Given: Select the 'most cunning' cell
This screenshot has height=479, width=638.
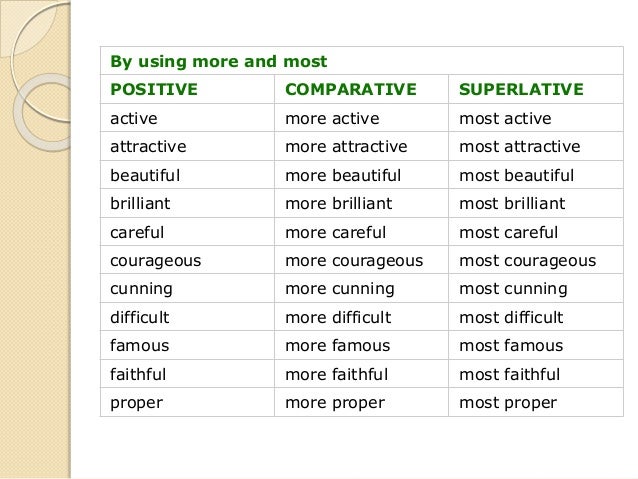Looking at the screenshot, I should [x=513, y=289].
